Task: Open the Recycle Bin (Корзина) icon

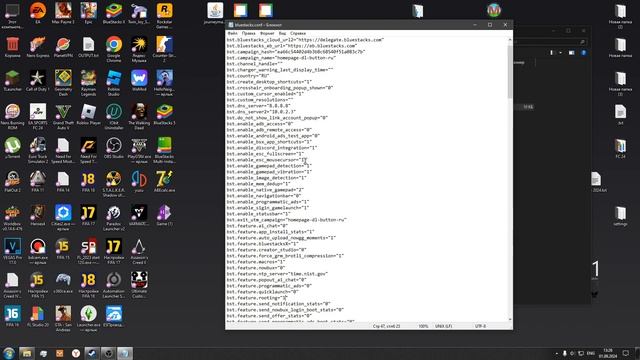Action: point(12,47)
